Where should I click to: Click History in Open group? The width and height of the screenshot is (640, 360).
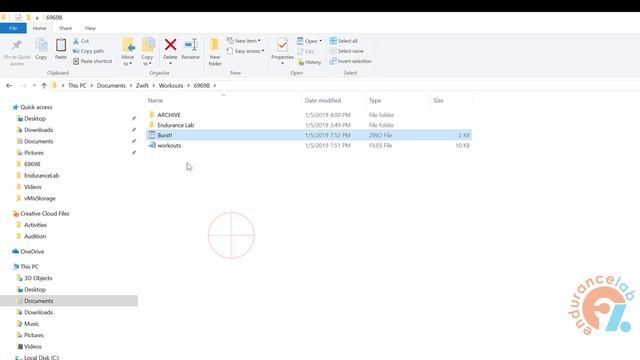pos(309,62)
